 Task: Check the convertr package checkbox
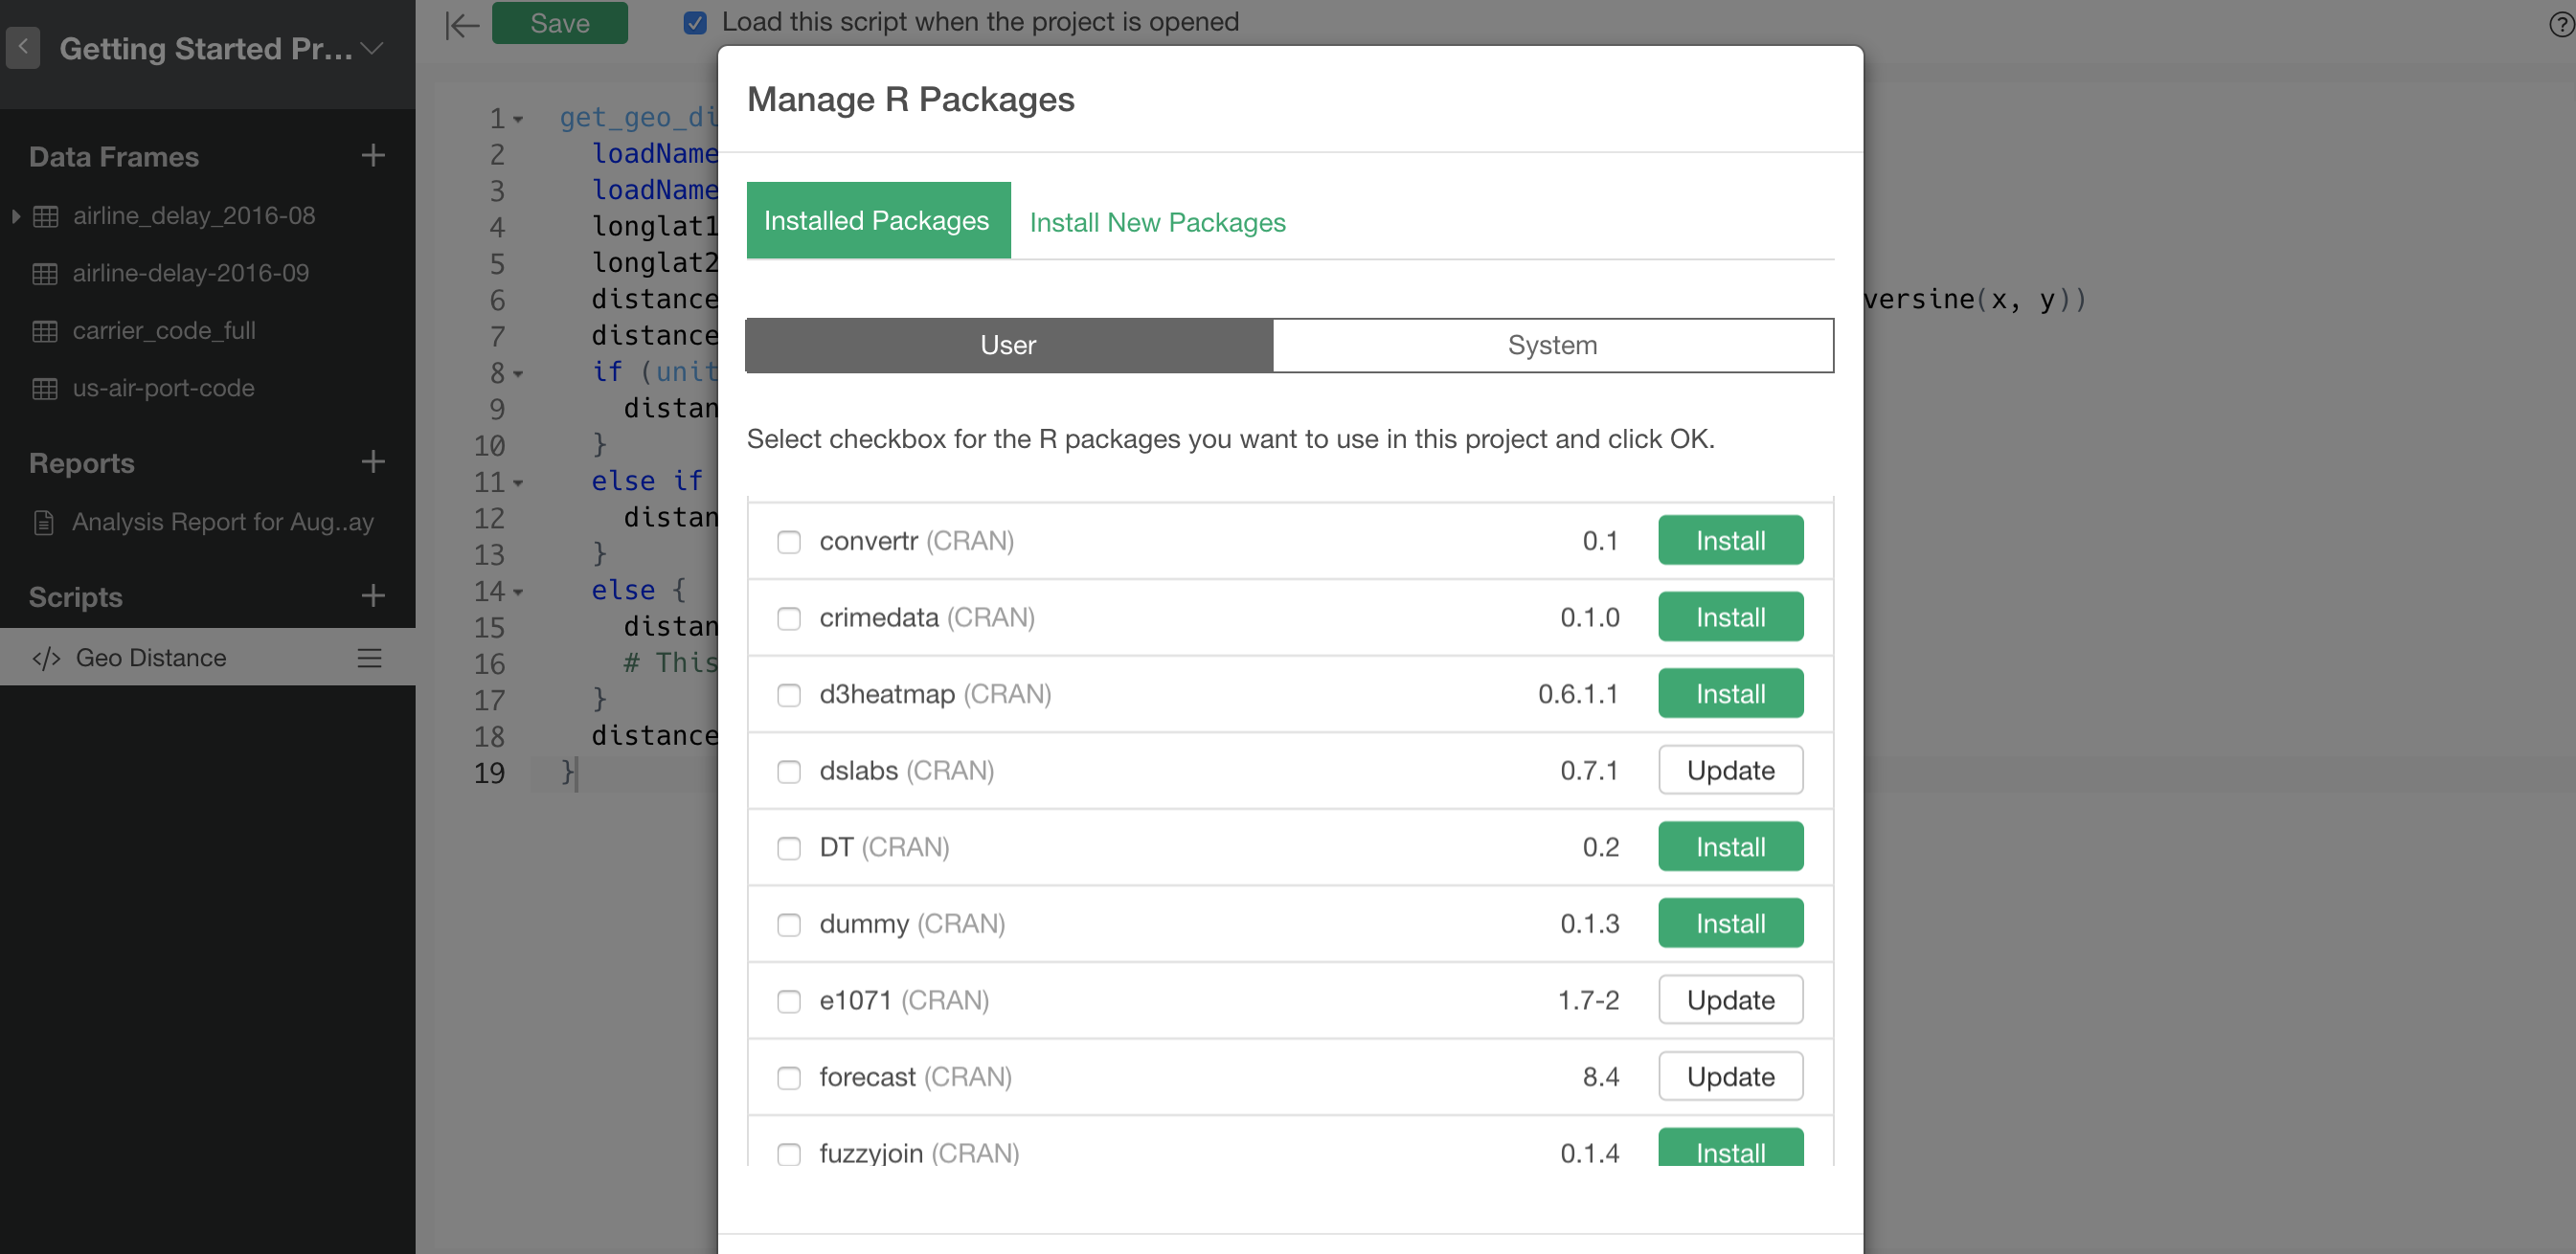click(789, 542)
